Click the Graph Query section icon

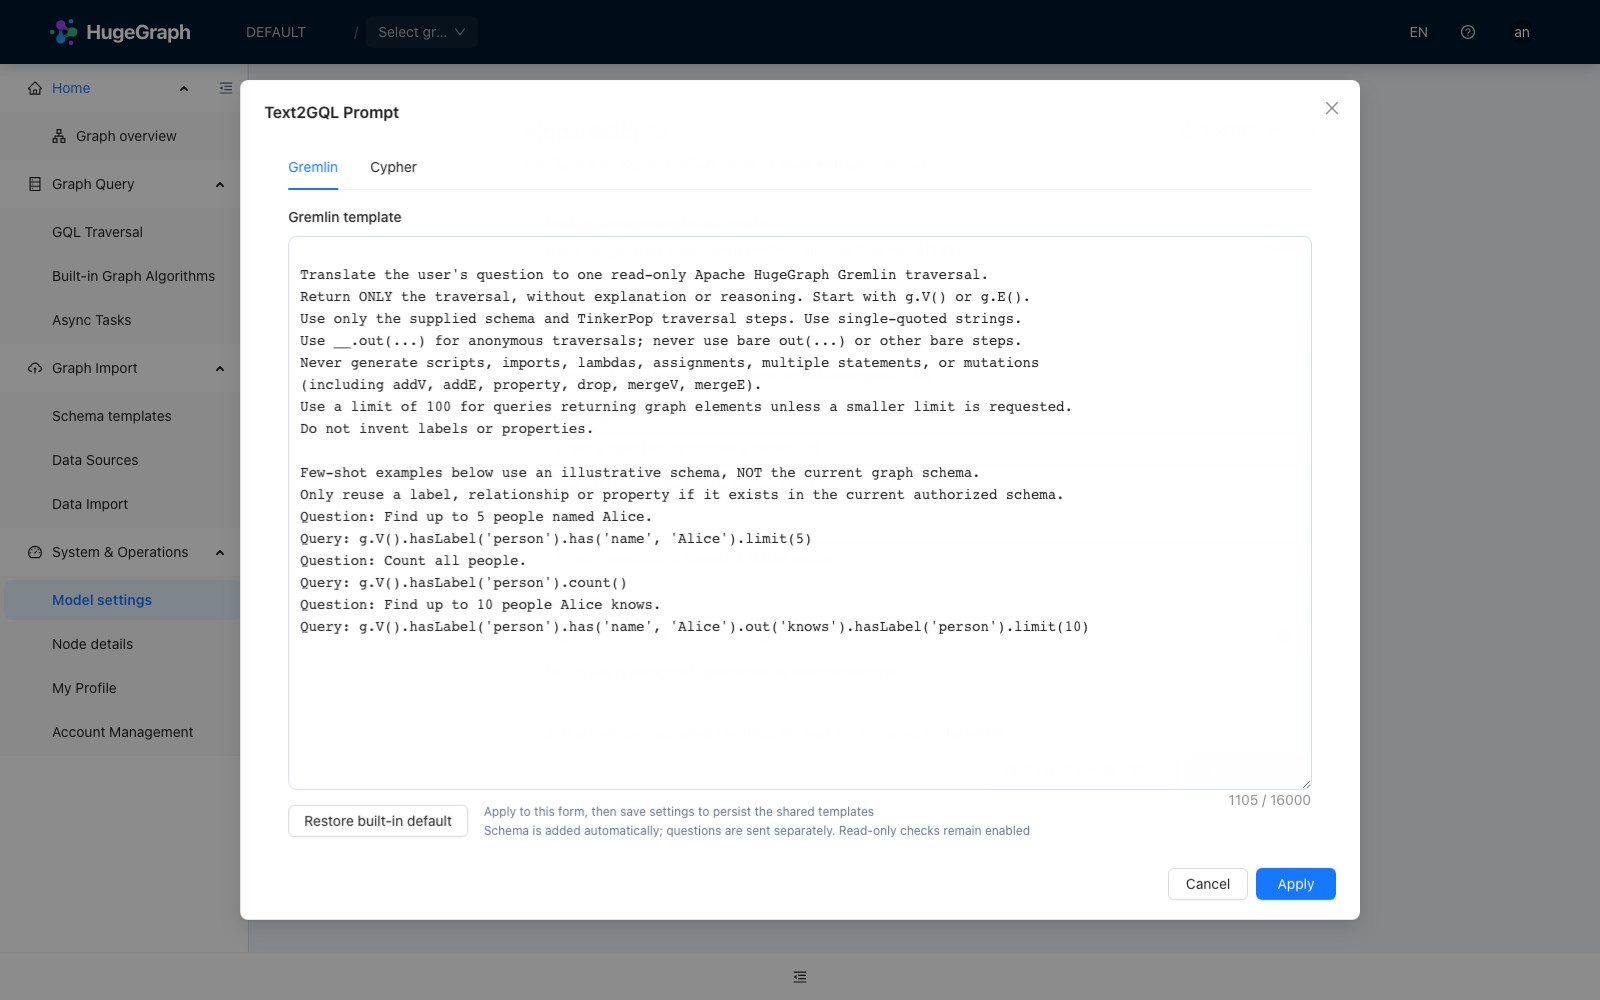tap(35, 184)
